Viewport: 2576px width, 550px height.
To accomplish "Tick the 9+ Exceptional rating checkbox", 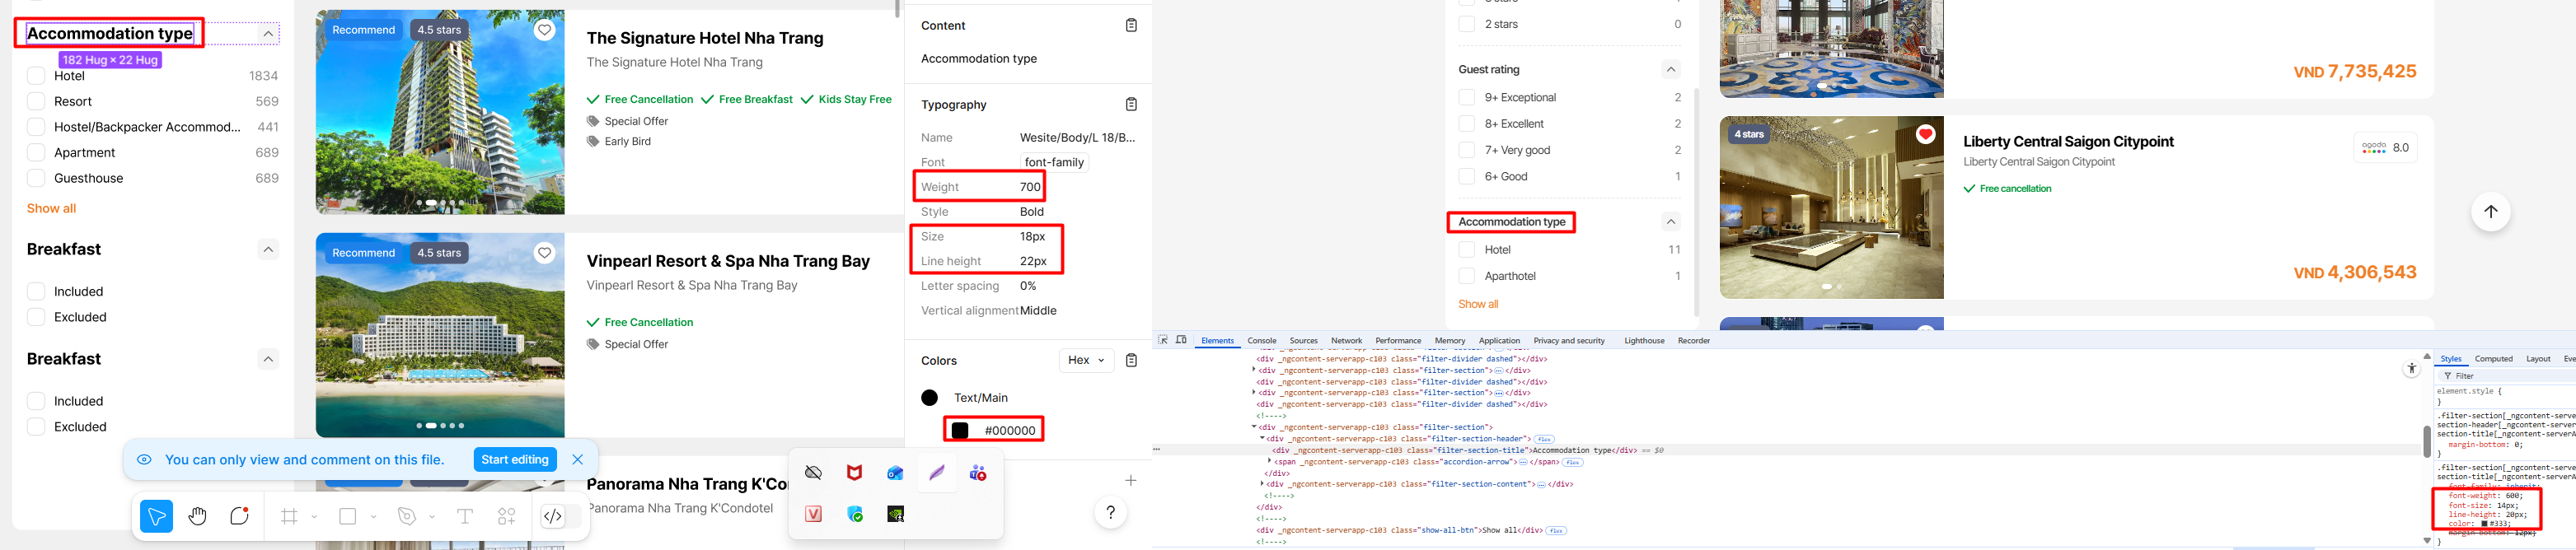I will point(1467,97).
